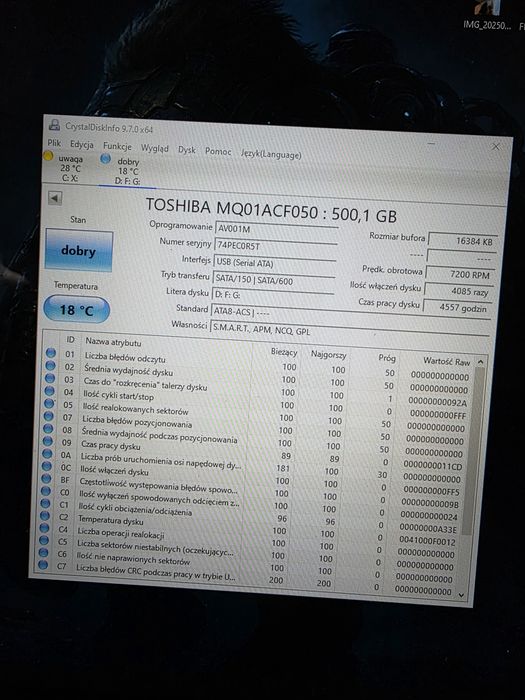Click the Numer seryjny field
The width and height of the screenshot is (525, 700).
click(275, 246)
